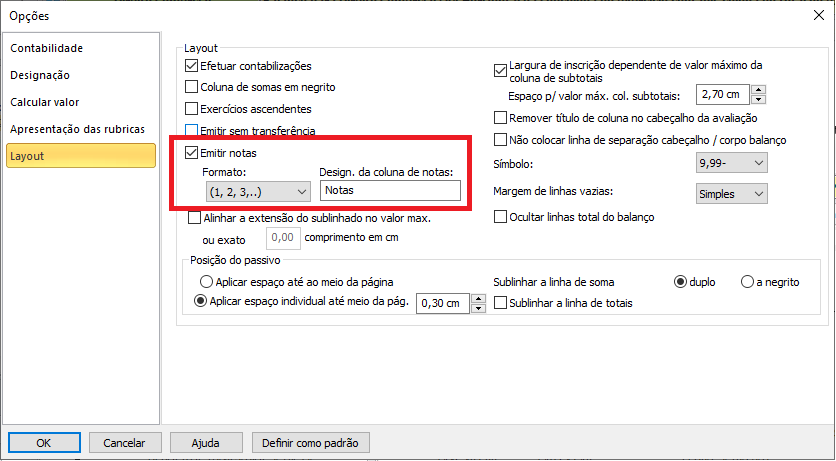
Task: Click the subtotals space 2,70 cm field
Action: click(x=723, y=95)
